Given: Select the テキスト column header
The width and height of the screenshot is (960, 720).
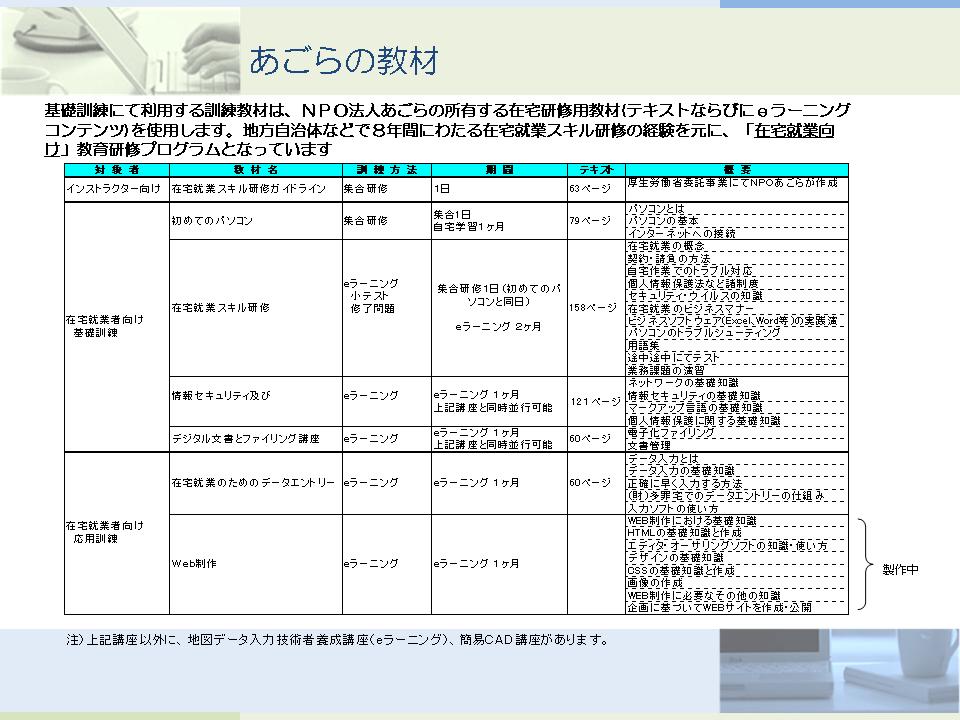Looking at the screenshot, I should [x=596, y=170].
